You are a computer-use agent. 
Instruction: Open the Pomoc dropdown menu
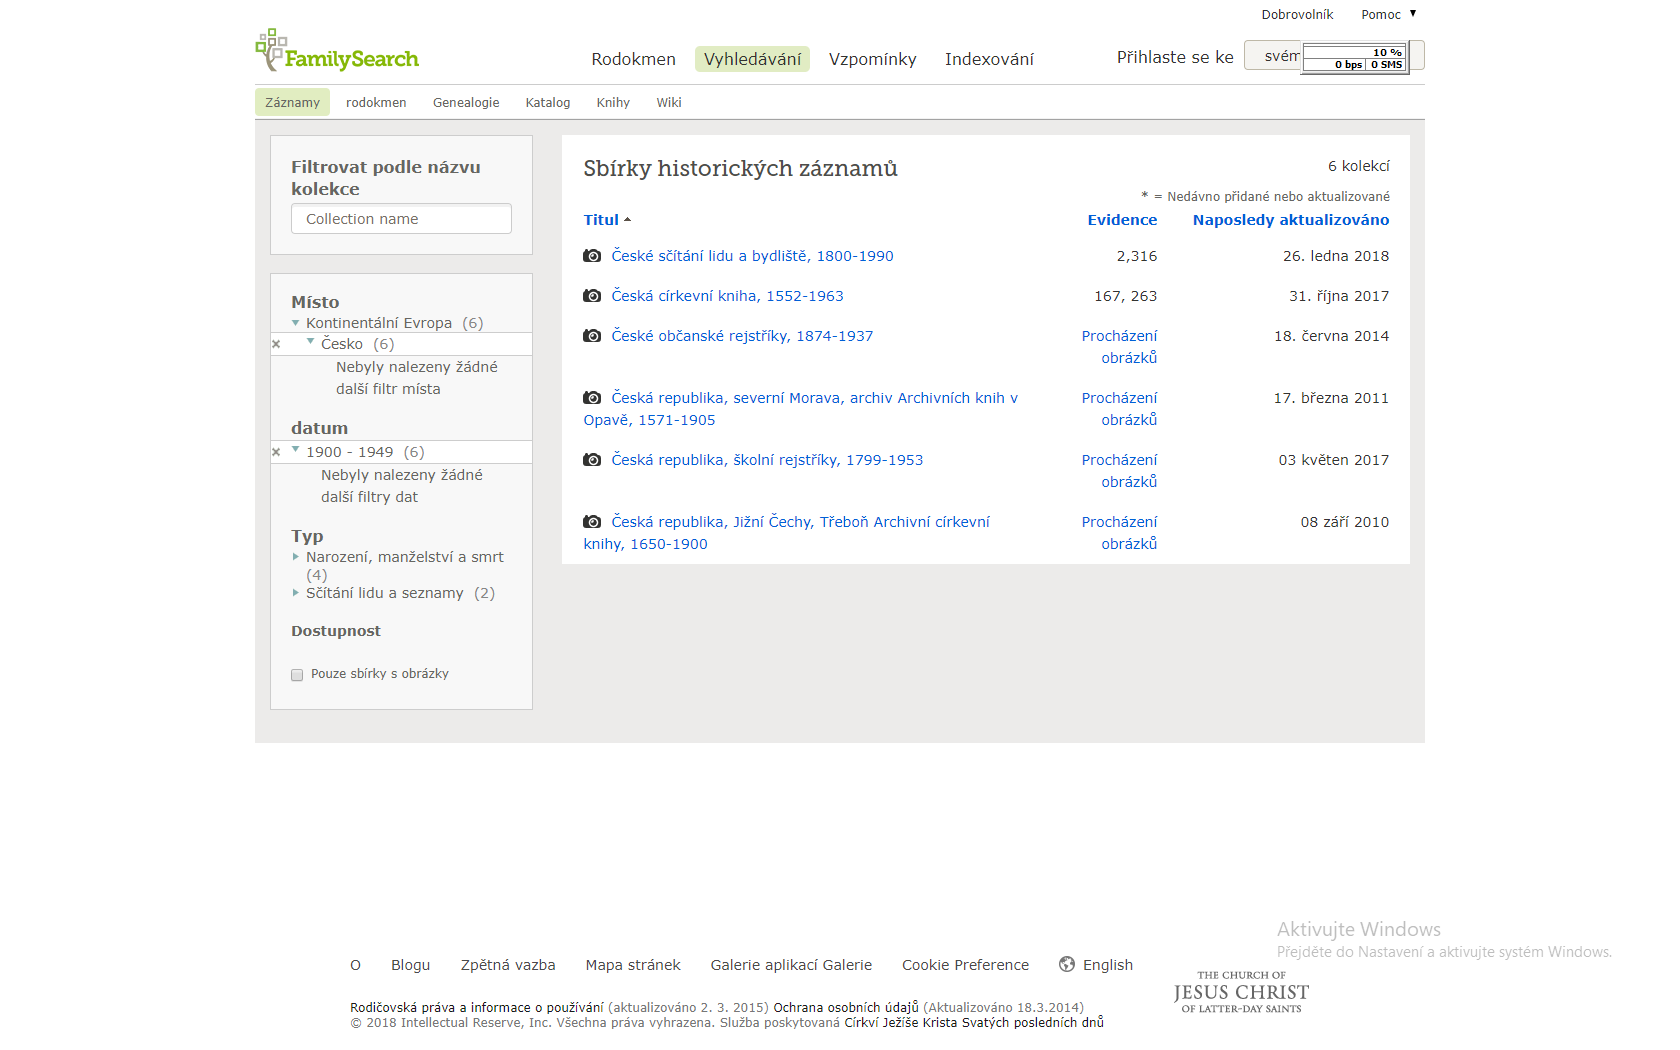(x=1388, y=15)
